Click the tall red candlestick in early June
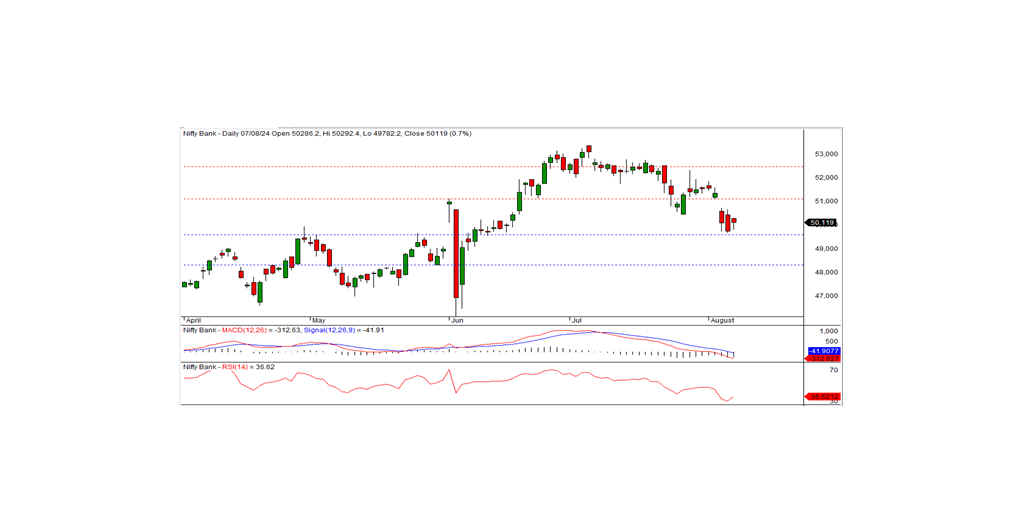Screen dimensions: 1021x516 456,255
